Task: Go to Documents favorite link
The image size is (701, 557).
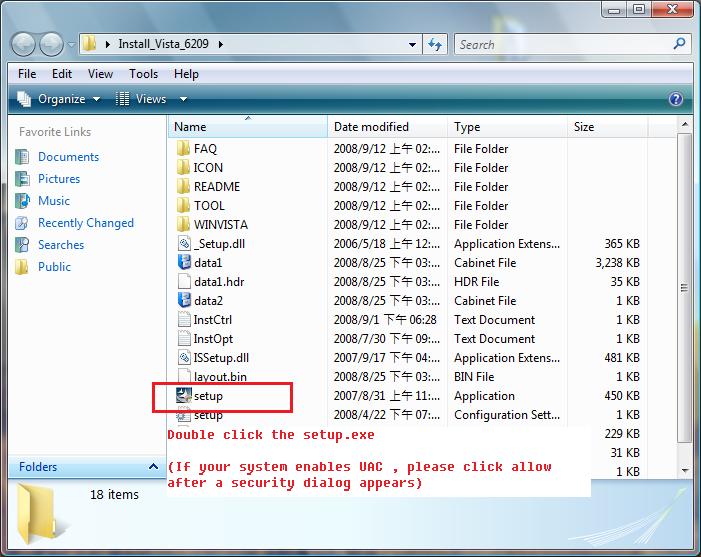Action: [x=68, y=157]
